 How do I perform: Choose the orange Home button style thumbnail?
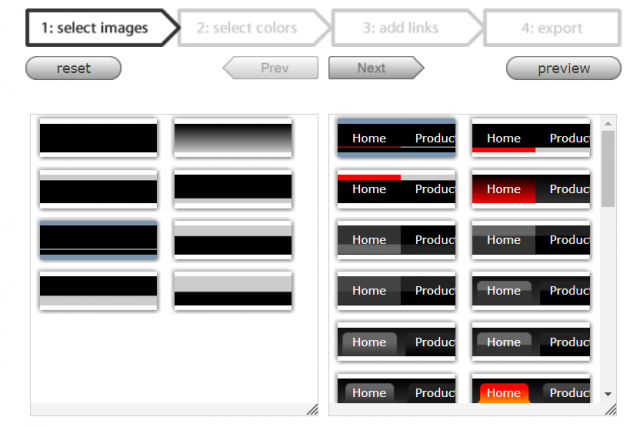click(530, 392)
